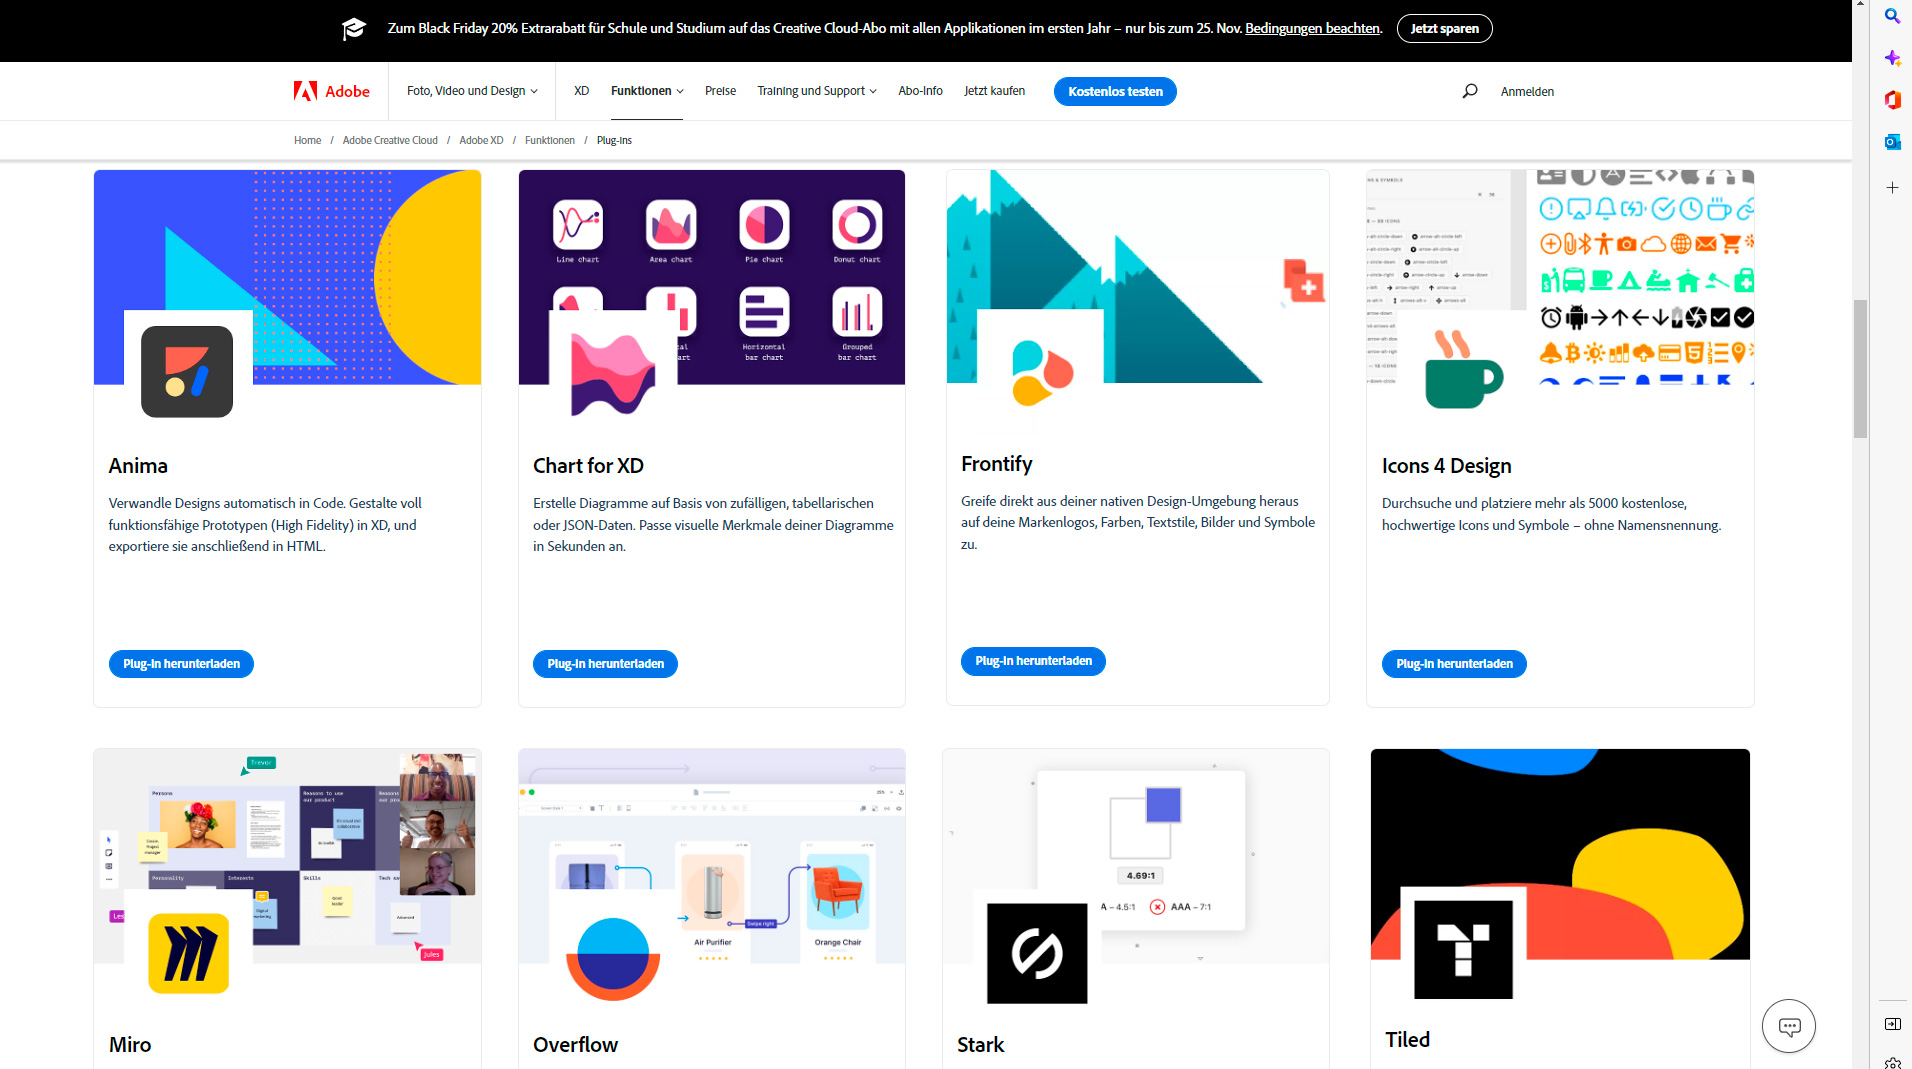This screenshot has width=1912, height=1069.
Task: Click the page vertical scrollbar thumb
Action: (1860, 368)
